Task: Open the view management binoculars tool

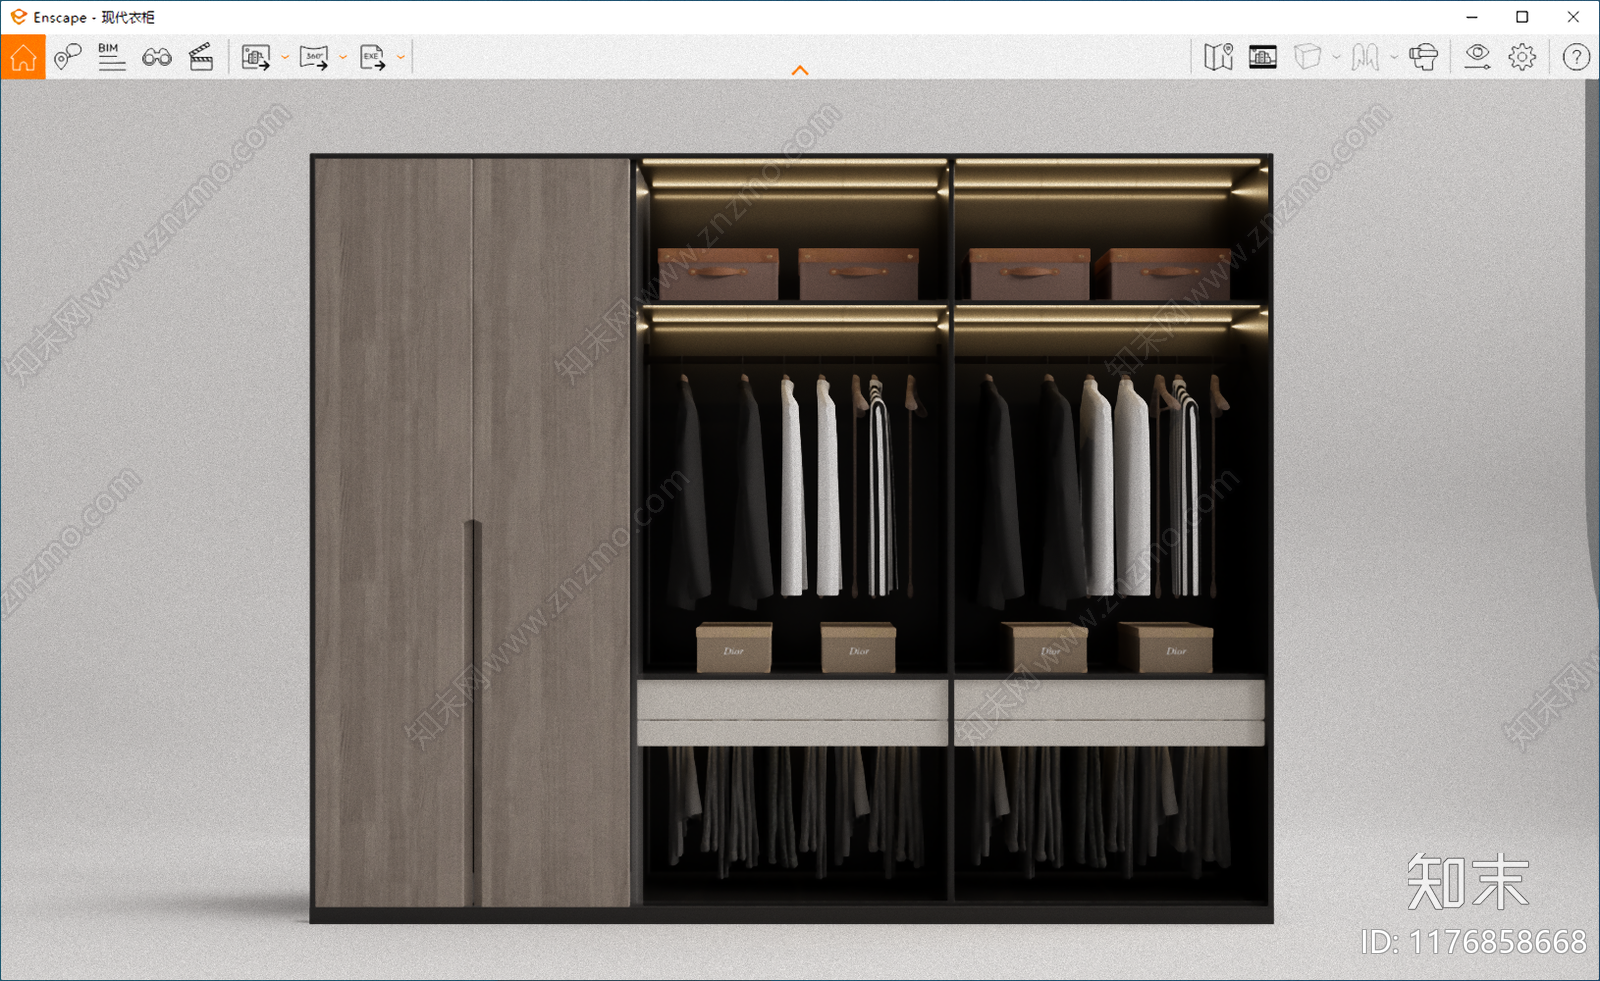Action: click(156, 57)
